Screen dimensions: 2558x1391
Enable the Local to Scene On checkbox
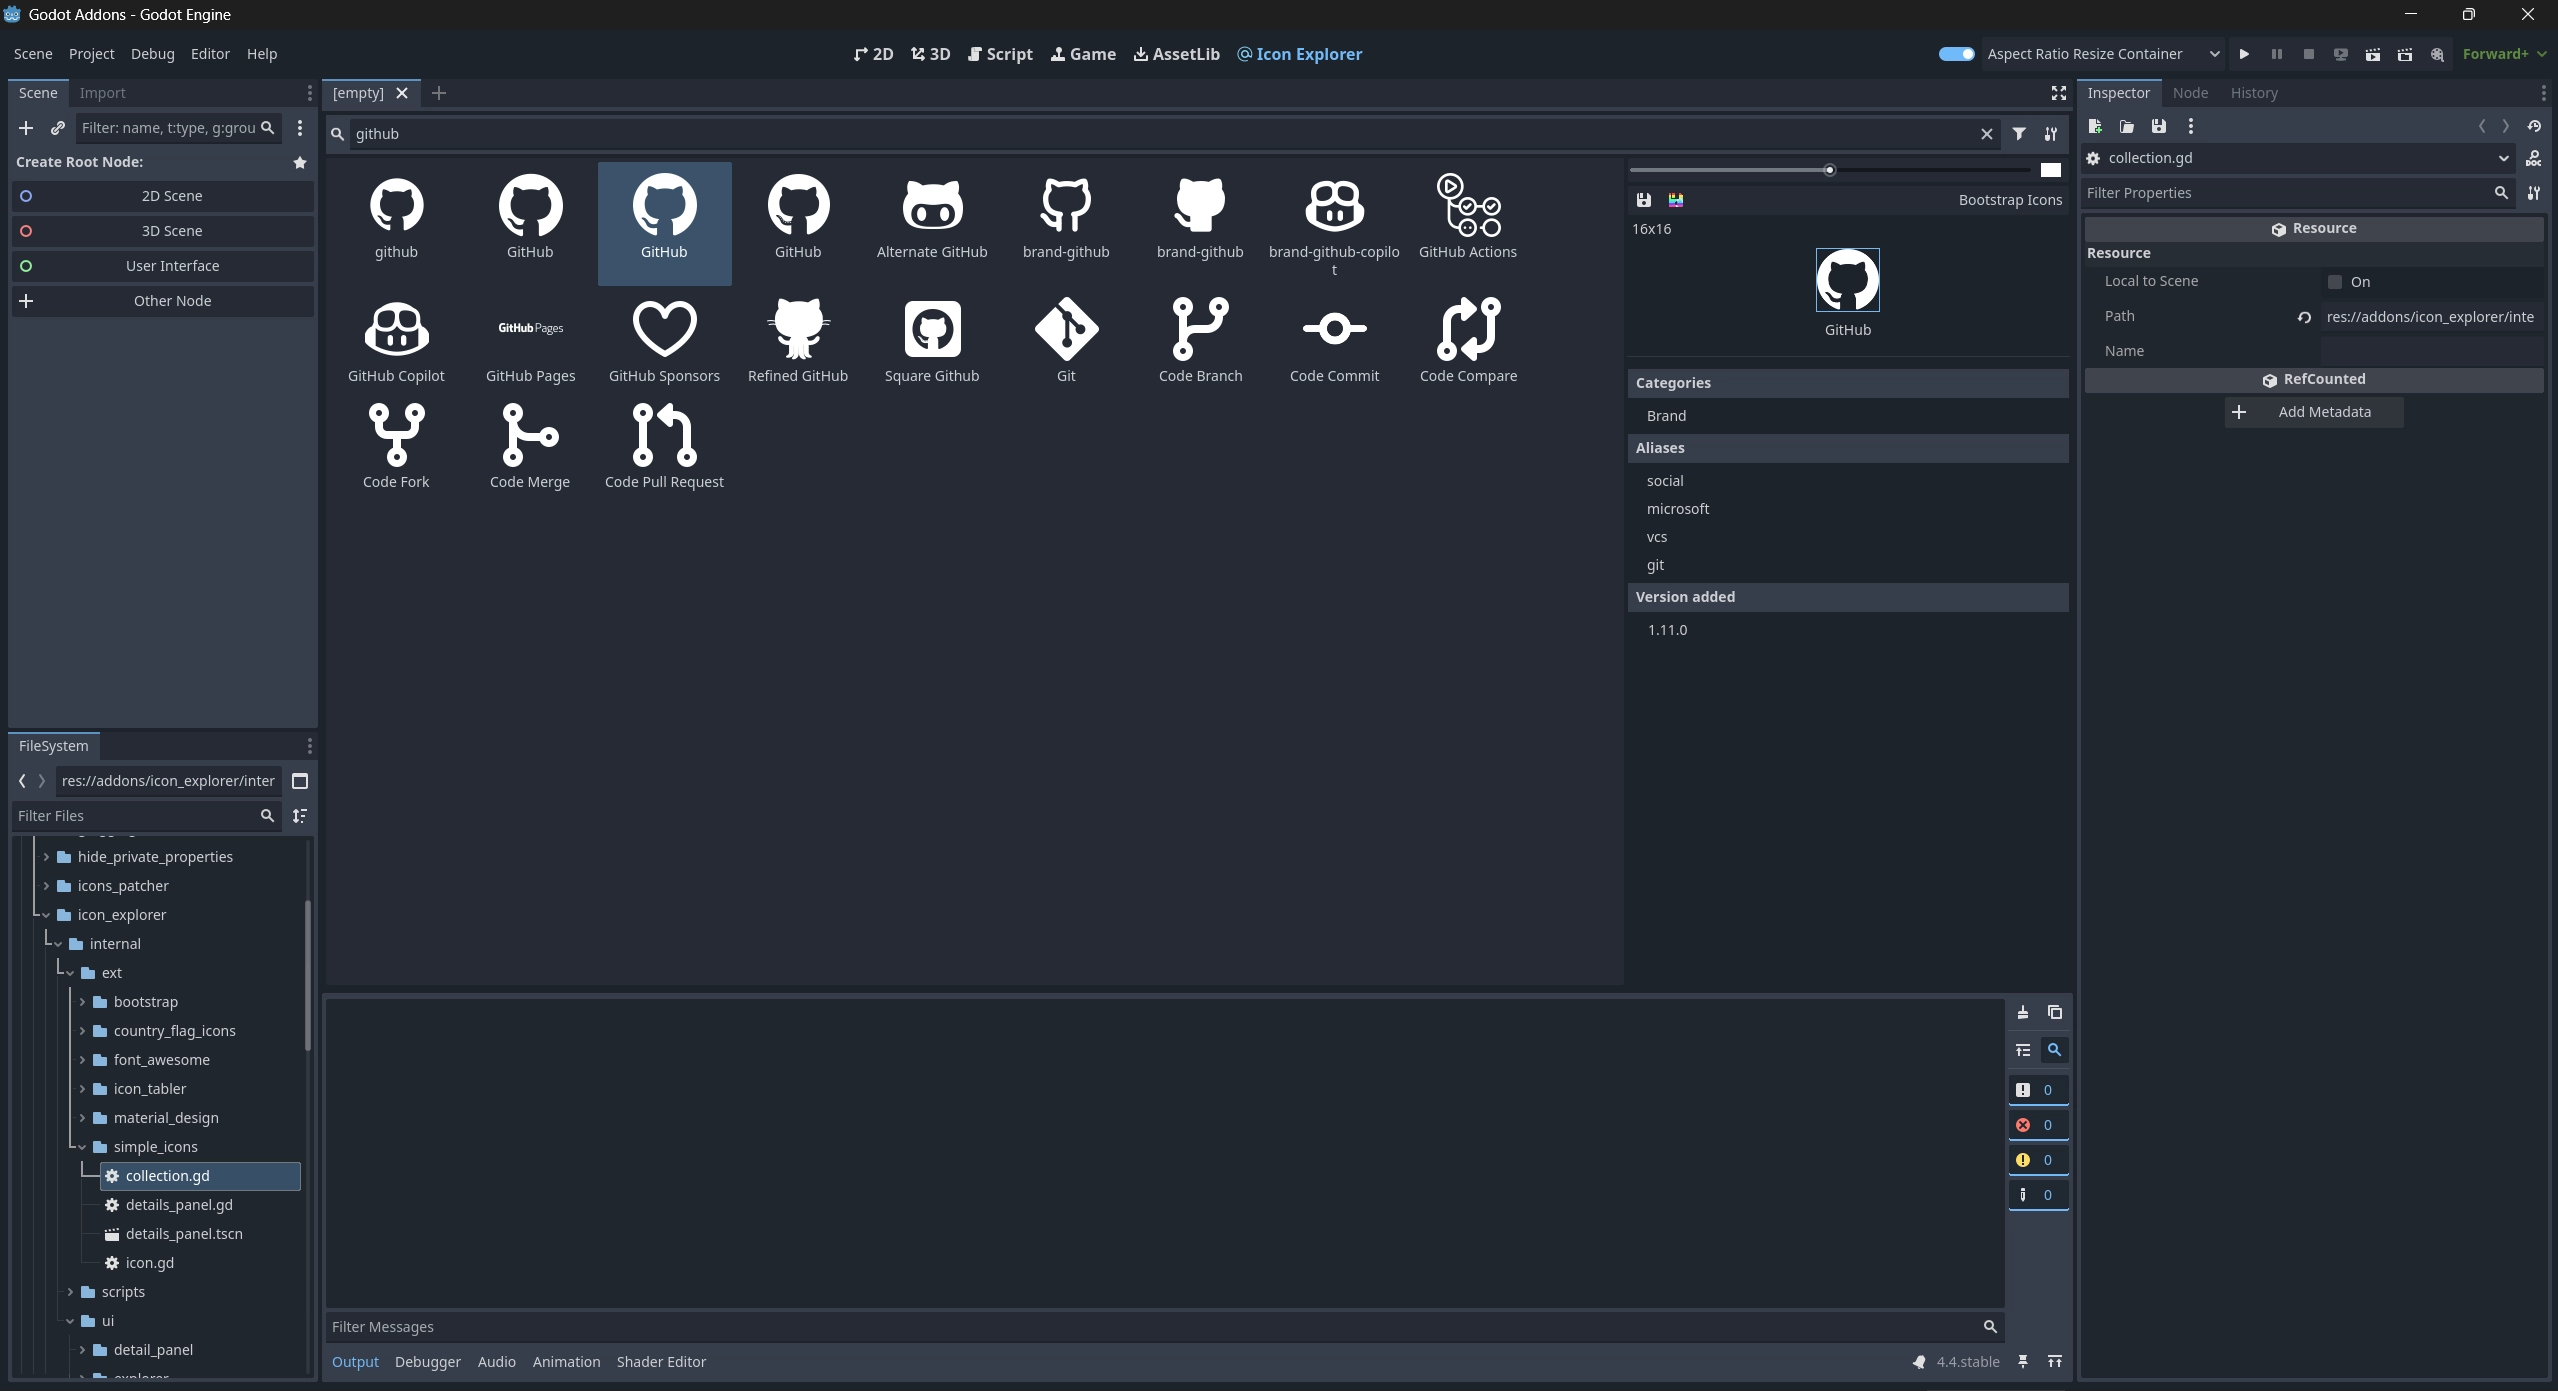click(2334, 282)
